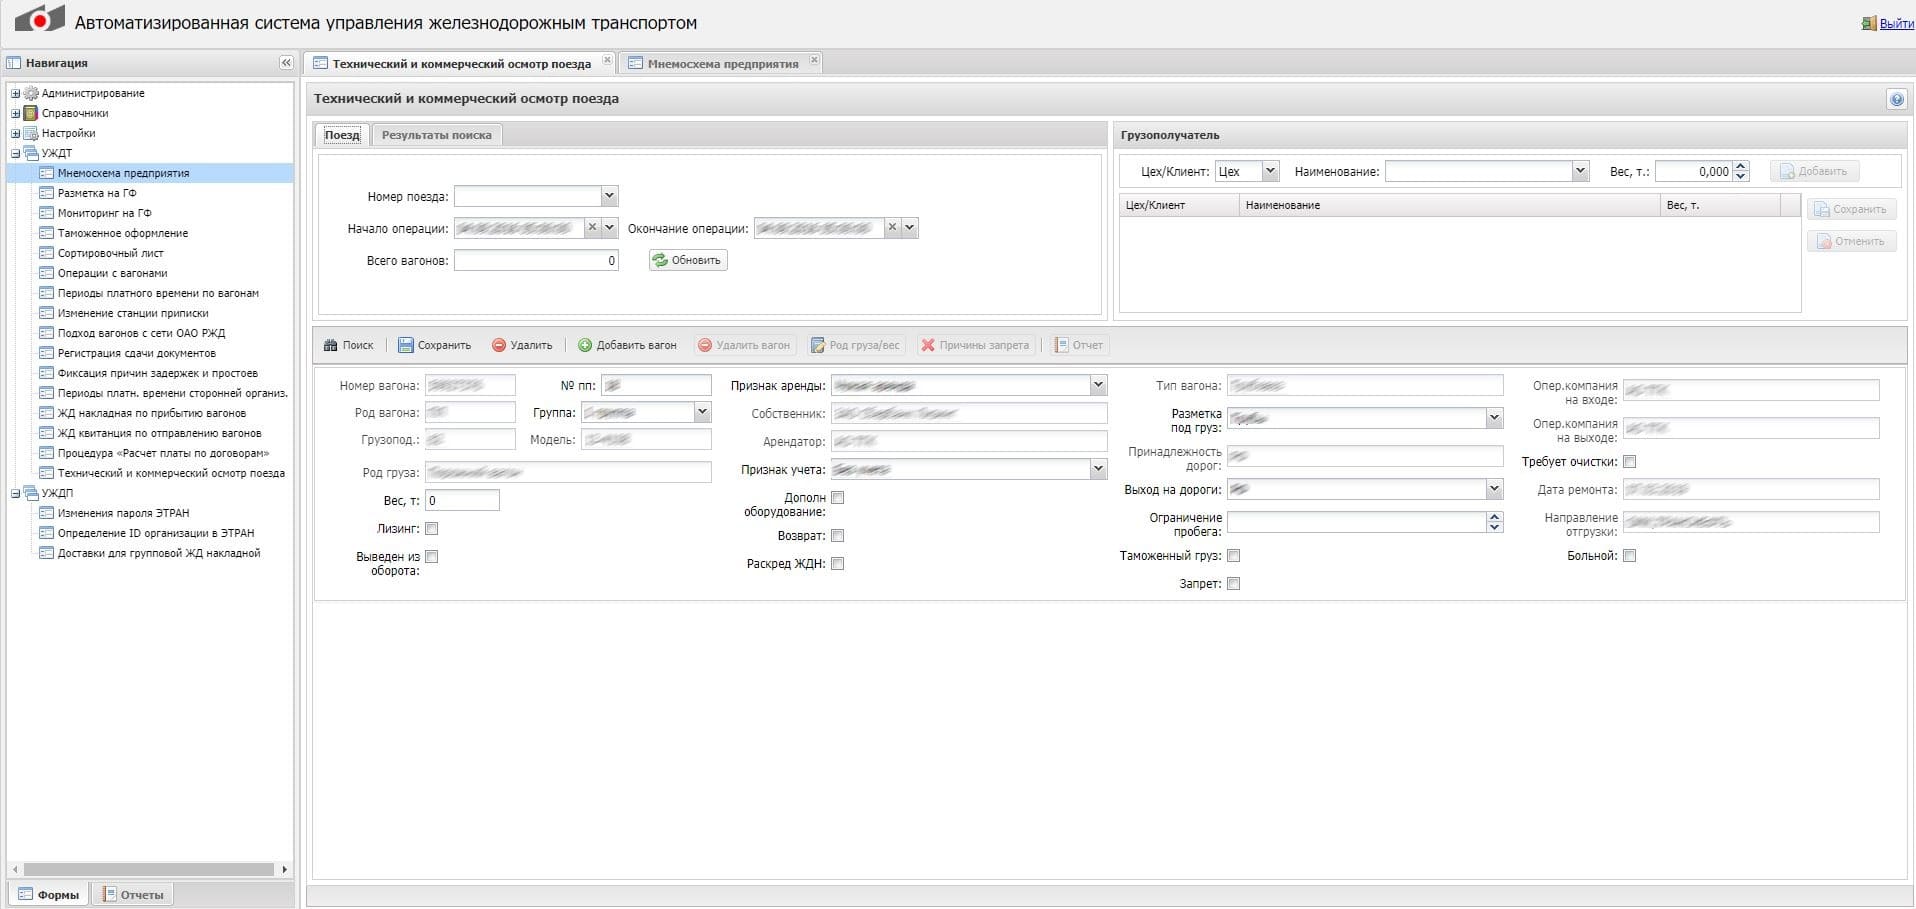Click the Обновить refresh icon button

(x=660, y=260)
